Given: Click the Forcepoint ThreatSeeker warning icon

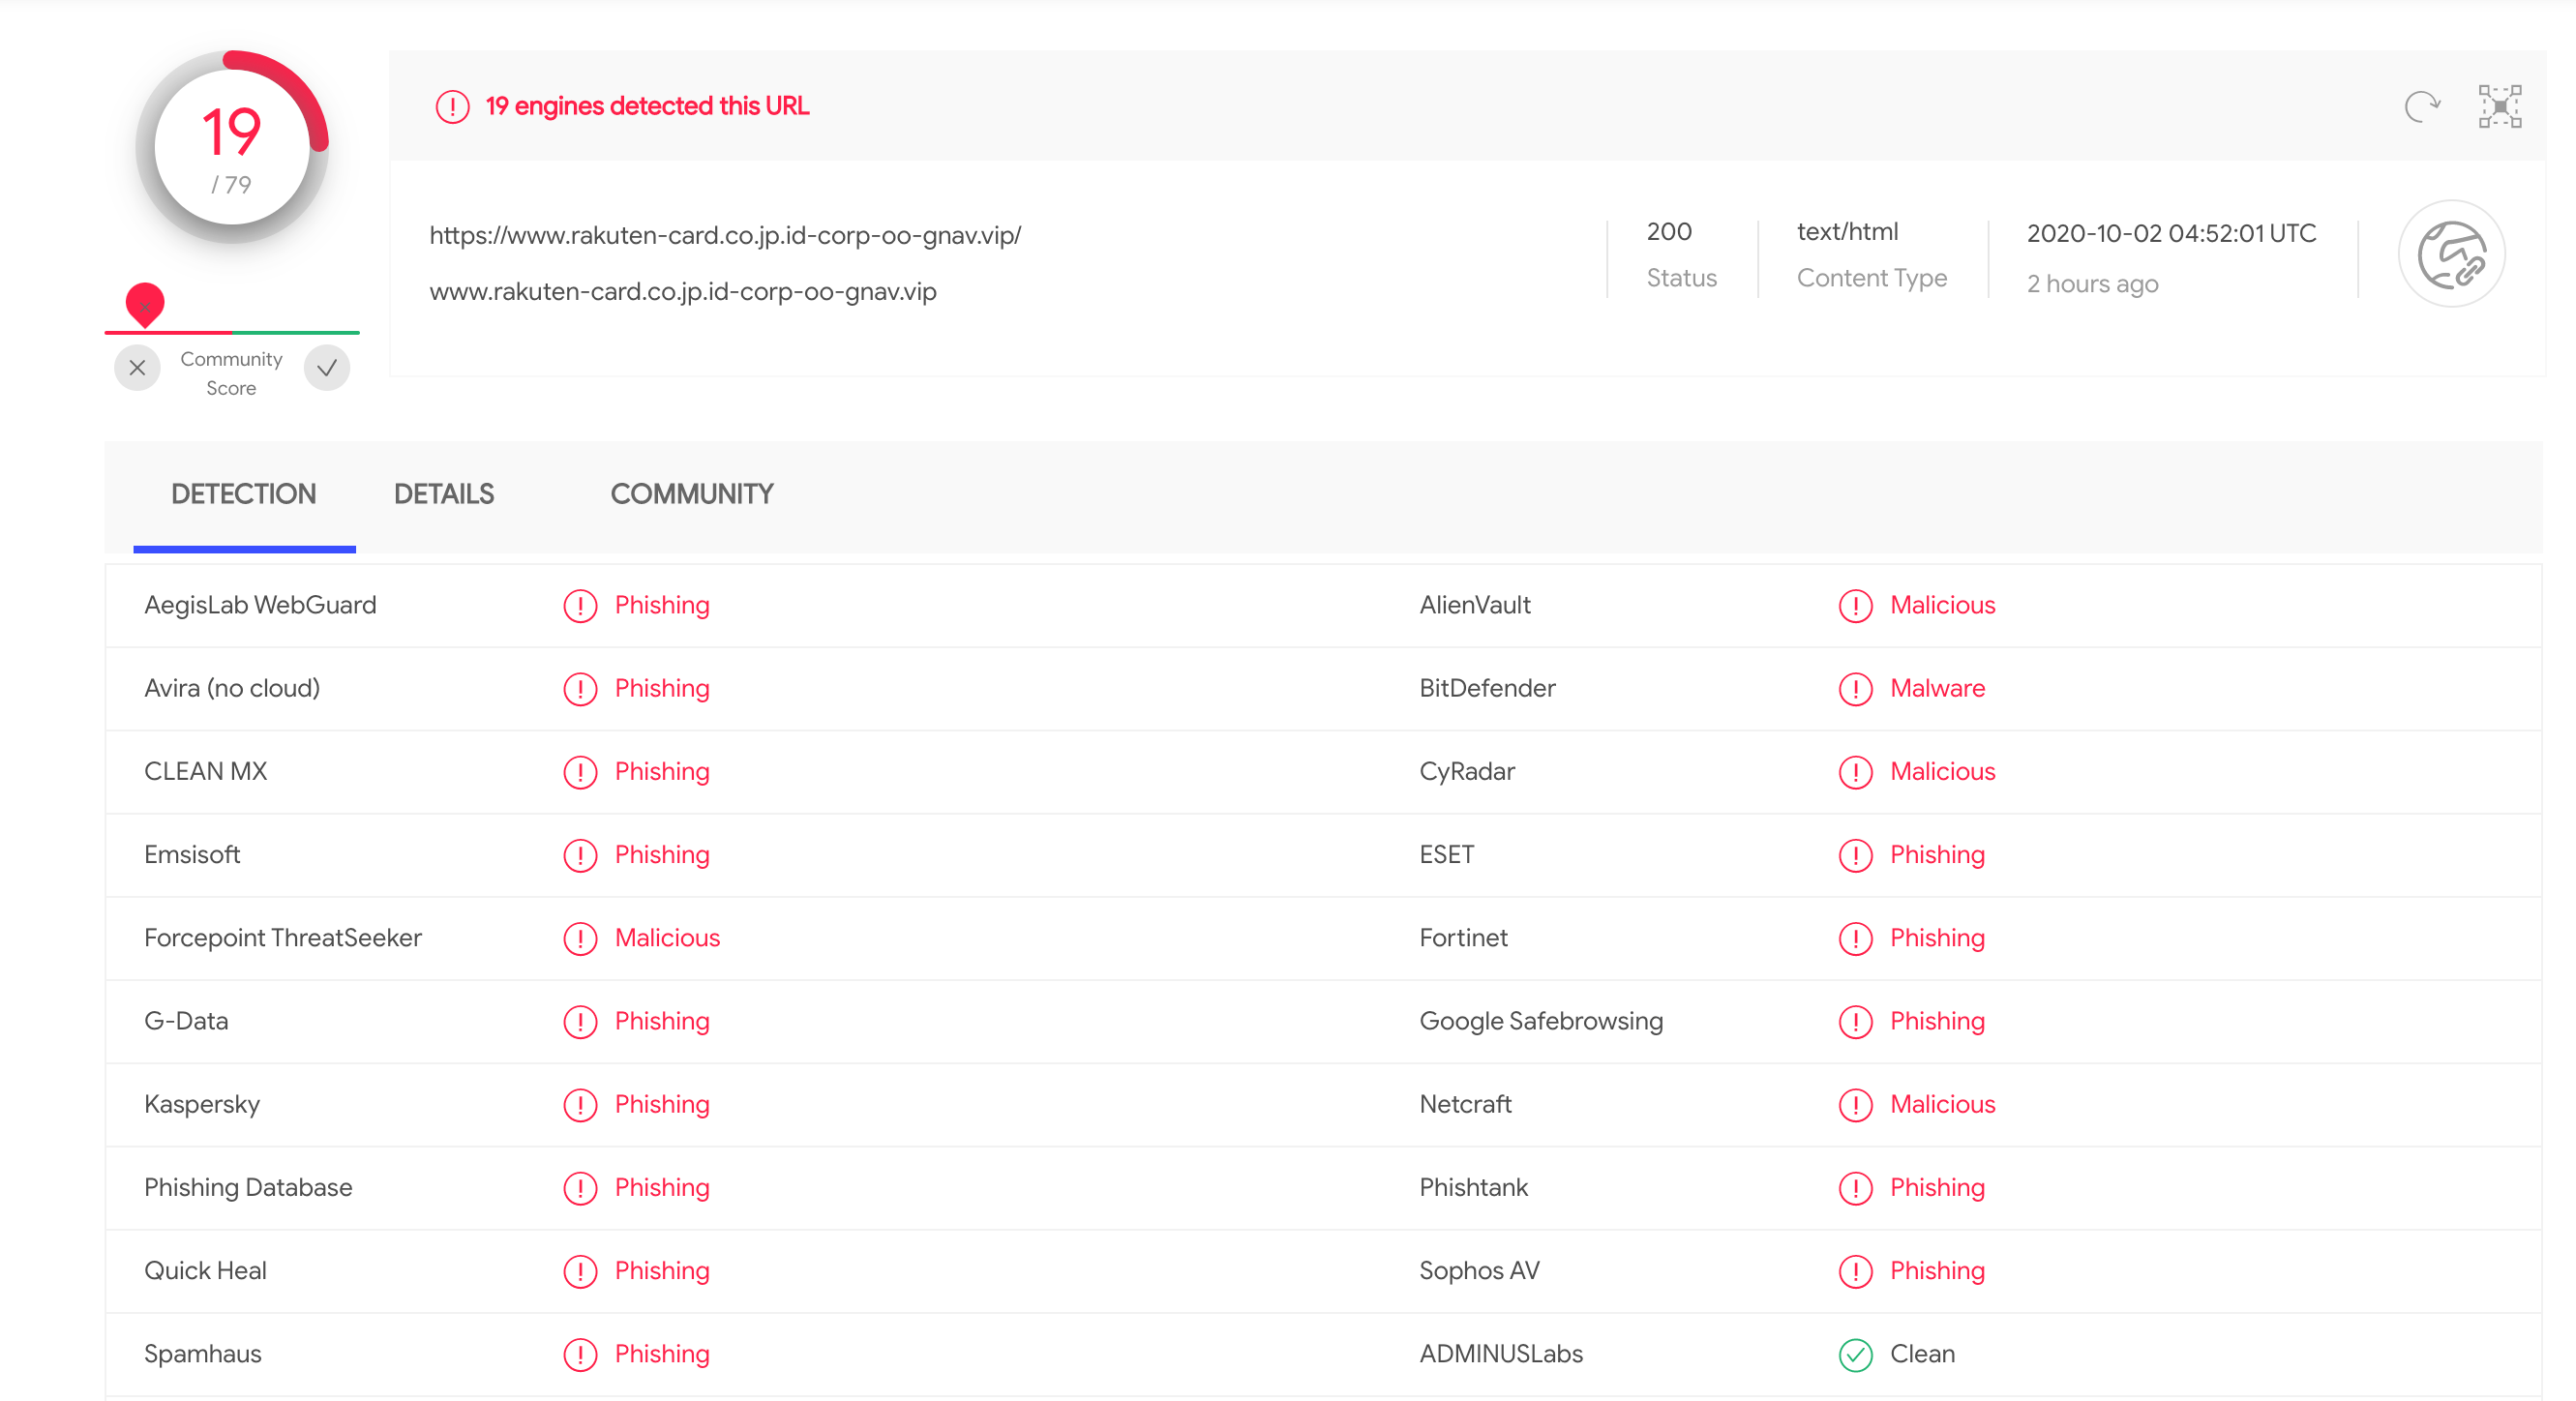Looking at the screenshot, I should coord(580,938).
